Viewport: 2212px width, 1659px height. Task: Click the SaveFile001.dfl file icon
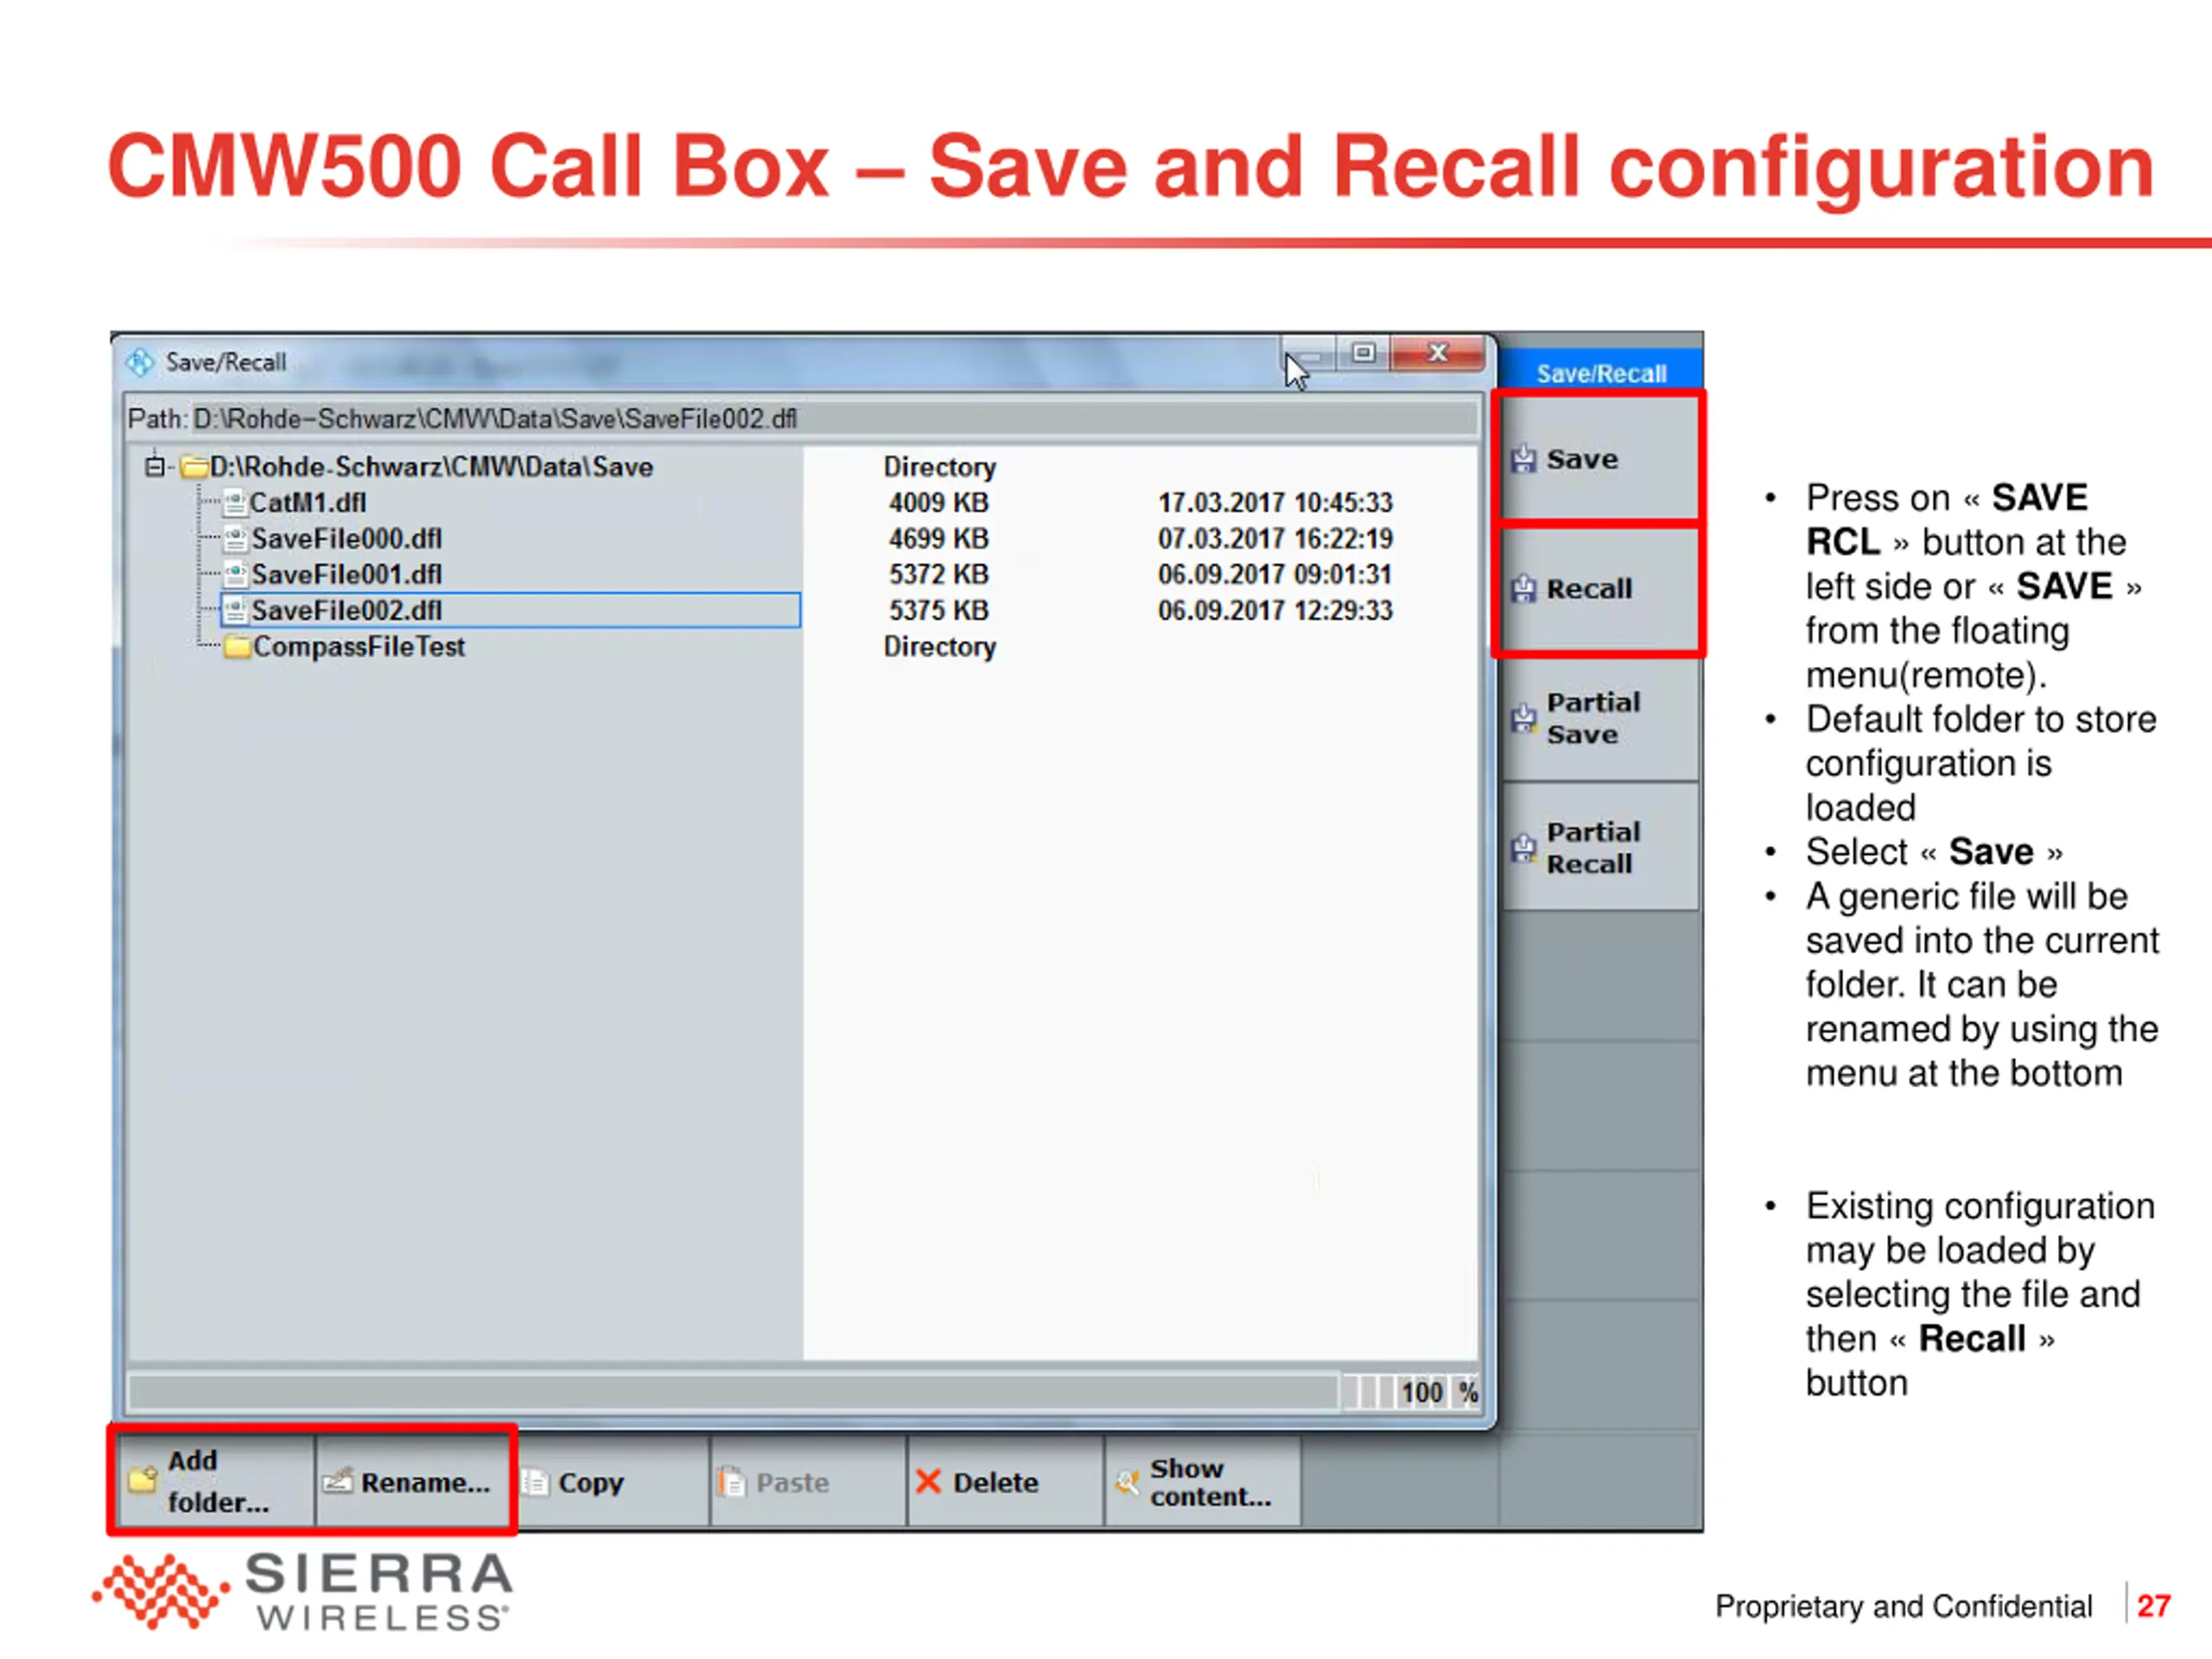coord(235,575)
